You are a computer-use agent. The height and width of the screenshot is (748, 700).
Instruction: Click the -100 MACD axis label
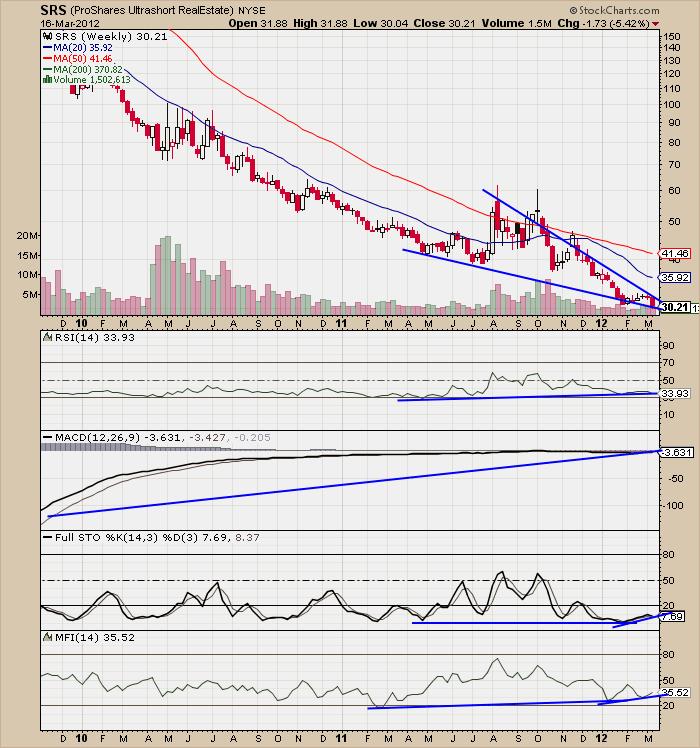674,506
